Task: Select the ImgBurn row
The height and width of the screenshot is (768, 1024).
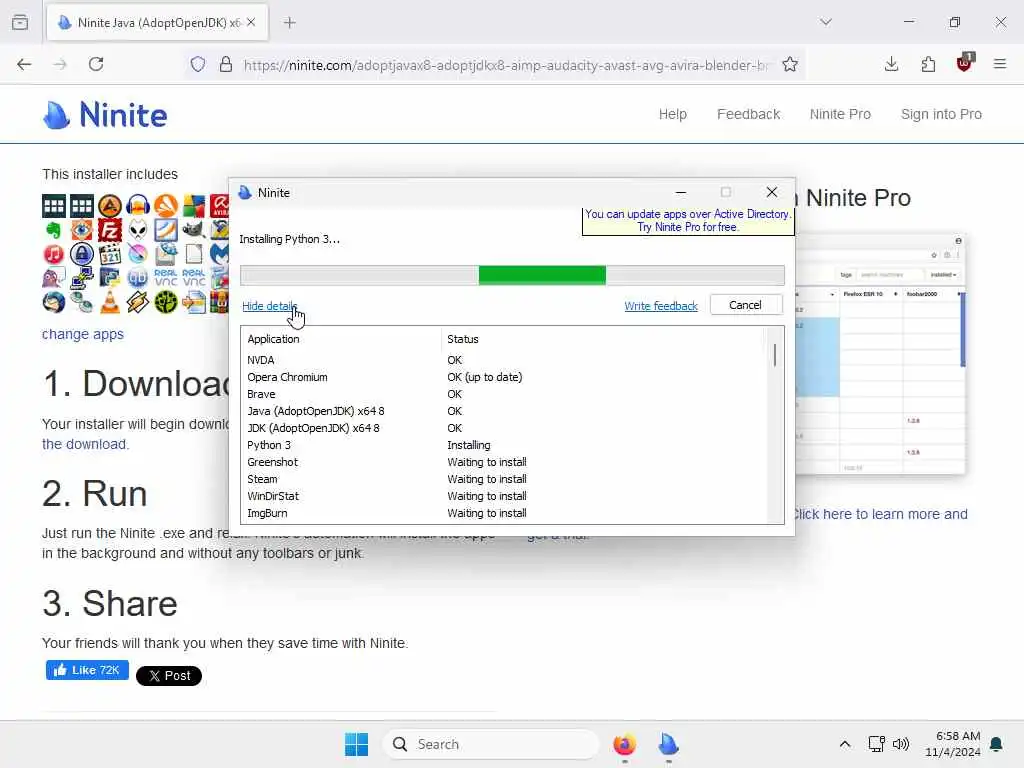Action: pyautogui.click(x=503, y=513)
